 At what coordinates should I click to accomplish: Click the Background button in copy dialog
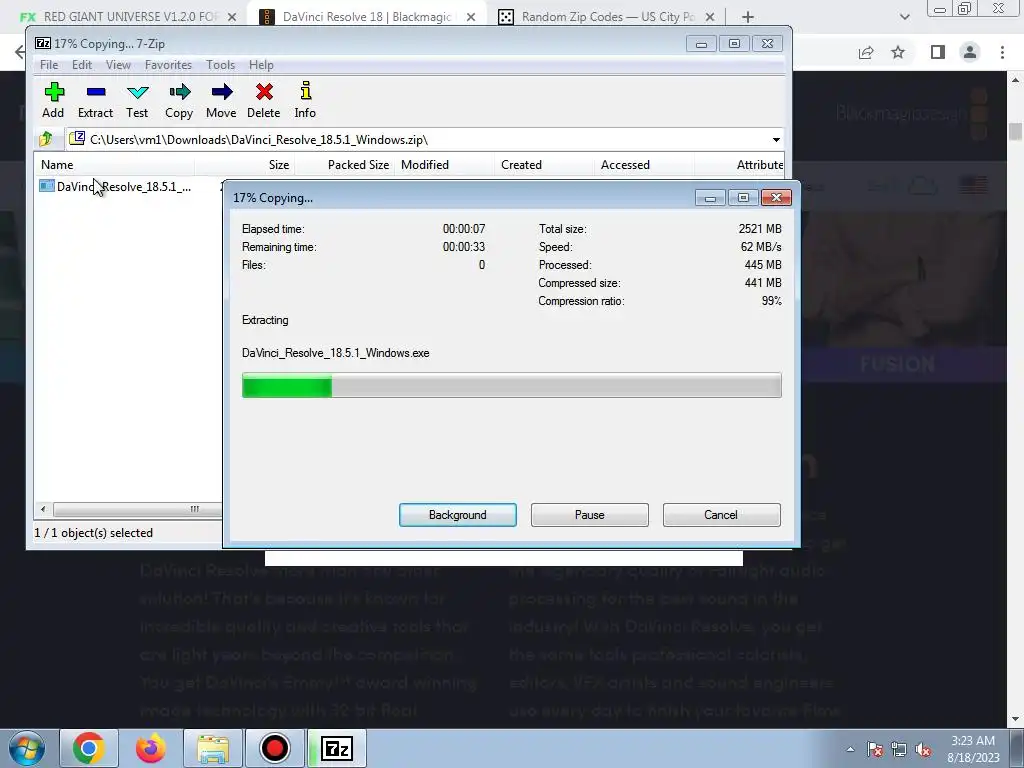coord(458,515)
